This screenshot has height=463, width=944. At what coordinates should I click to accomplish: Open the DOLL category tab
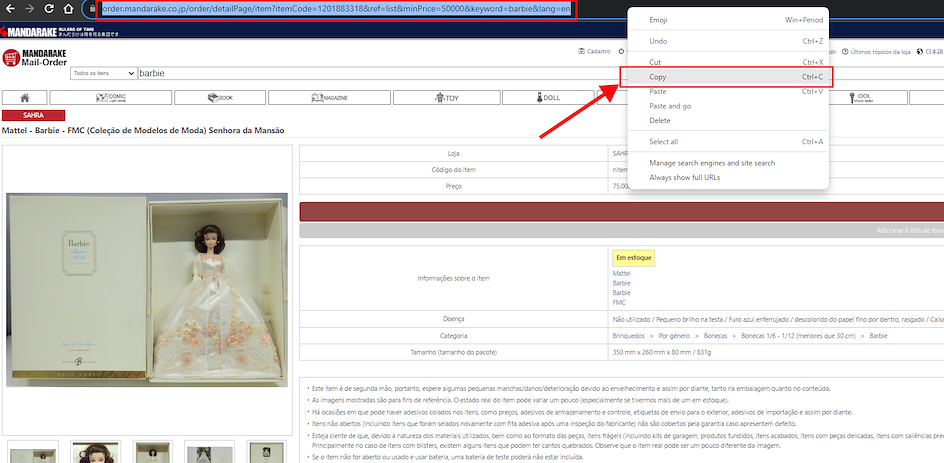(548, 98)
